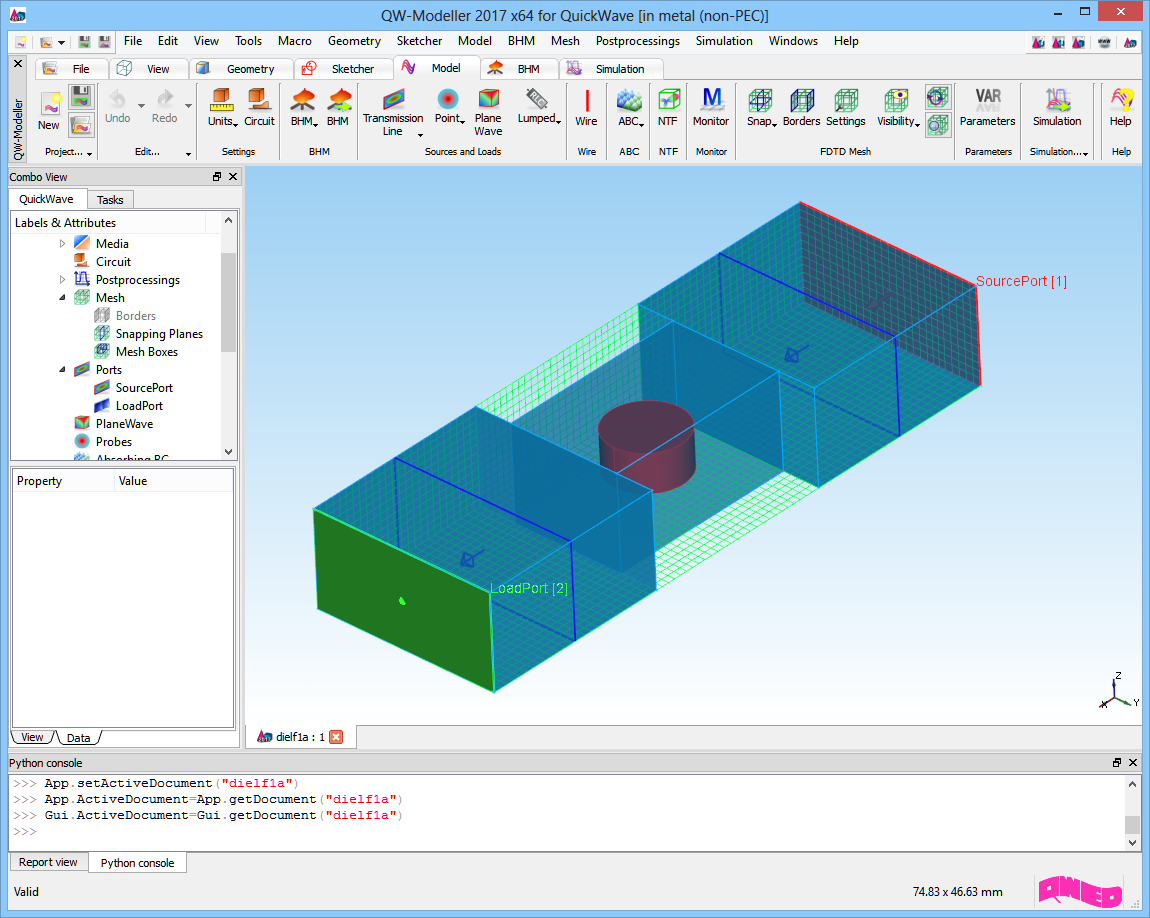Viewport: 1150px width, 918px height.
Task: Choose the Lumped element tool
Action: pos(538,108)
